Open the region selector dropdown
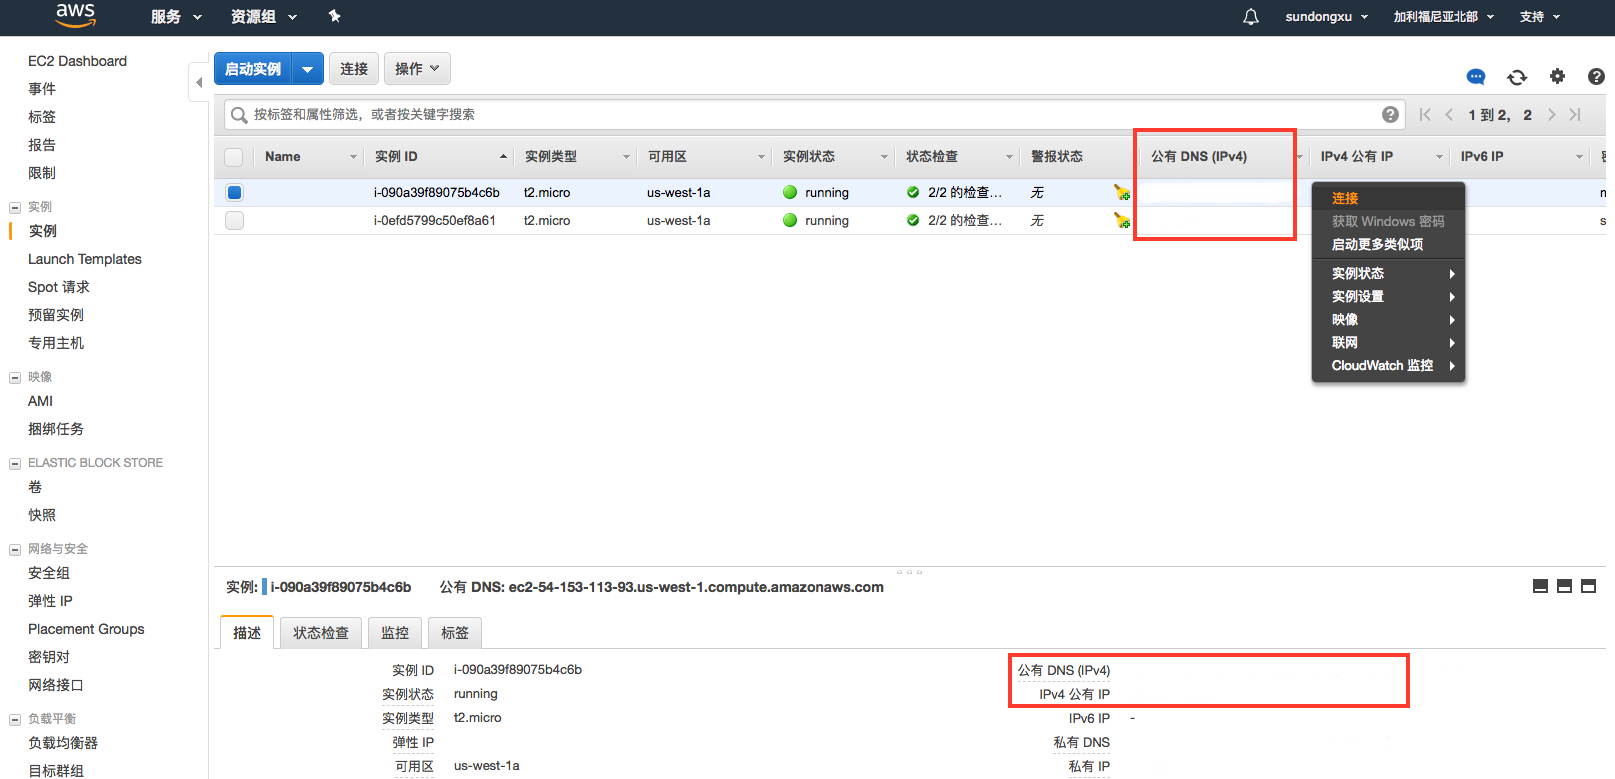Viewport: 1615px width, 779px height. 1444,17
